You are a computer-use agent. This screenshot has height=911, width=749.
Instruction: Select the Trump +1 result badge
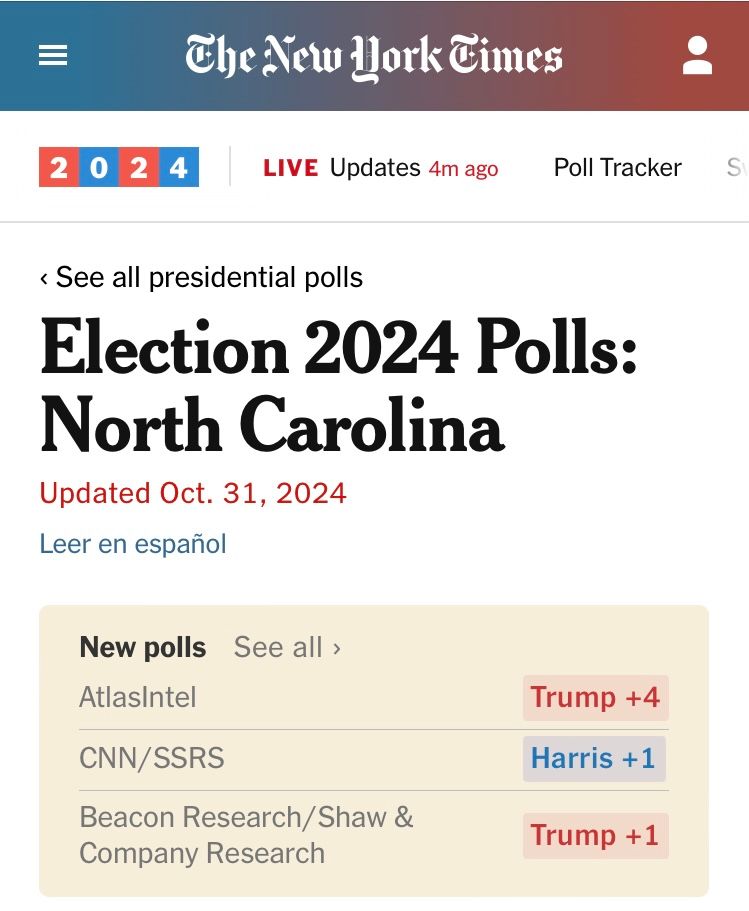[596, 836]
